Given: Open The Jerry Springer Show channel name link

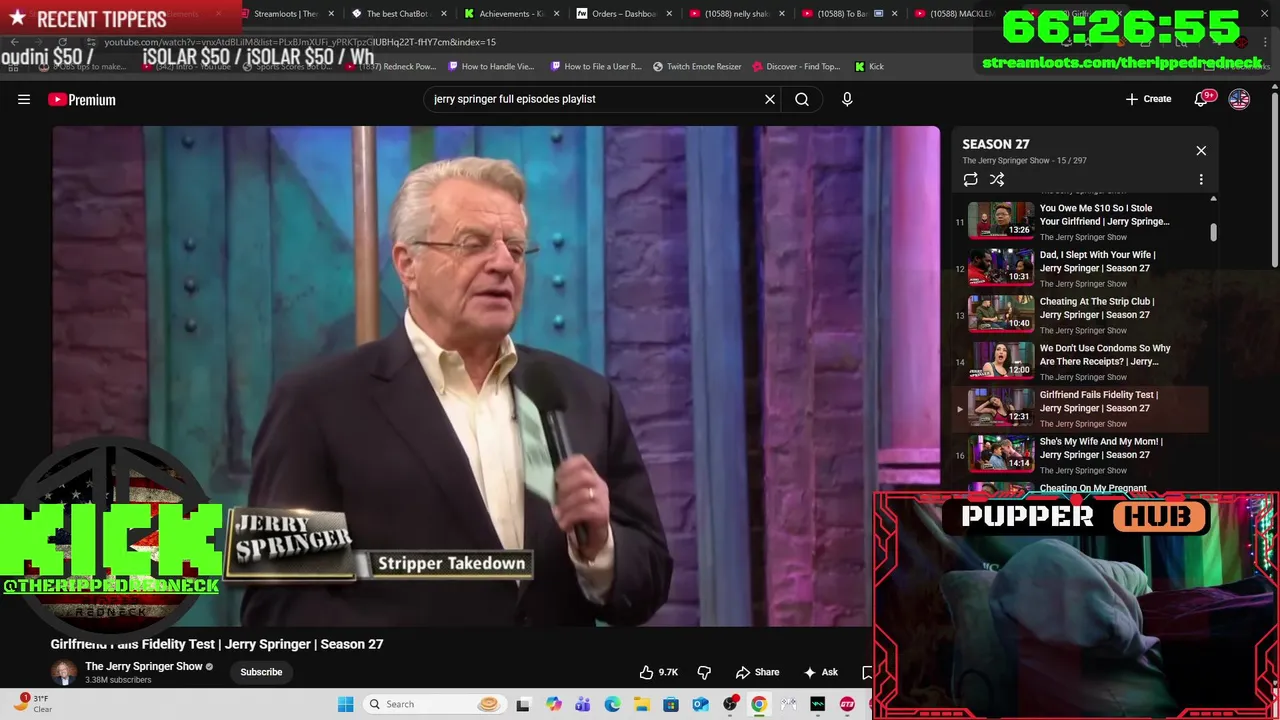Looking at the screenshot, I should pyautogui.click(x=144, y=666).
